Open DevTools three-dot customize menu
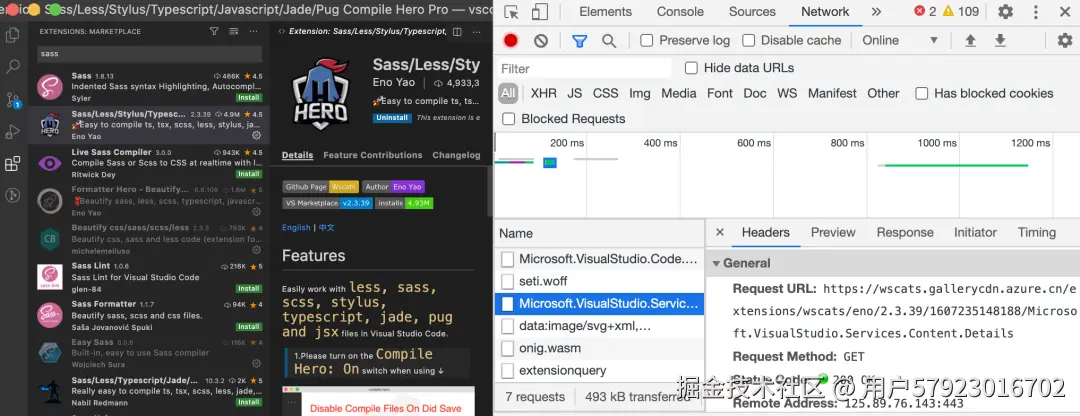The height and width of the screenshot is (416, 1080). 1036,12
